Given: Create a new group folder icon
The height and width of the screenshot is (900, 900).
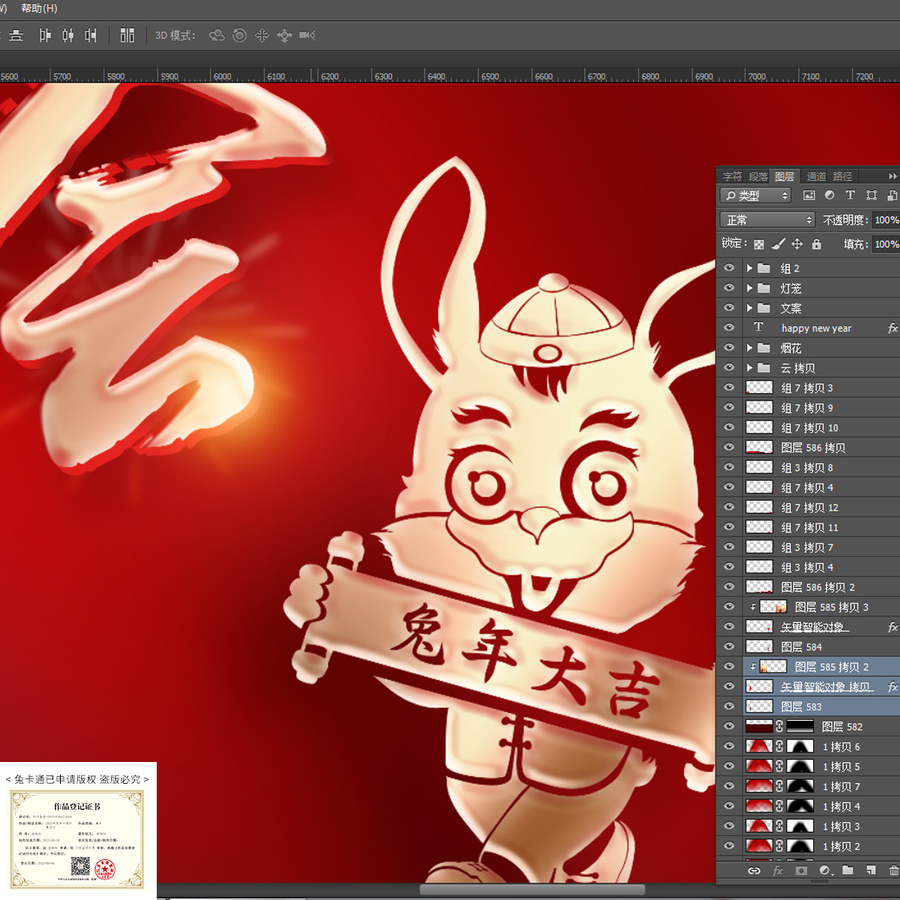Looking at the screenshot, I should click(x=848, y=871).
